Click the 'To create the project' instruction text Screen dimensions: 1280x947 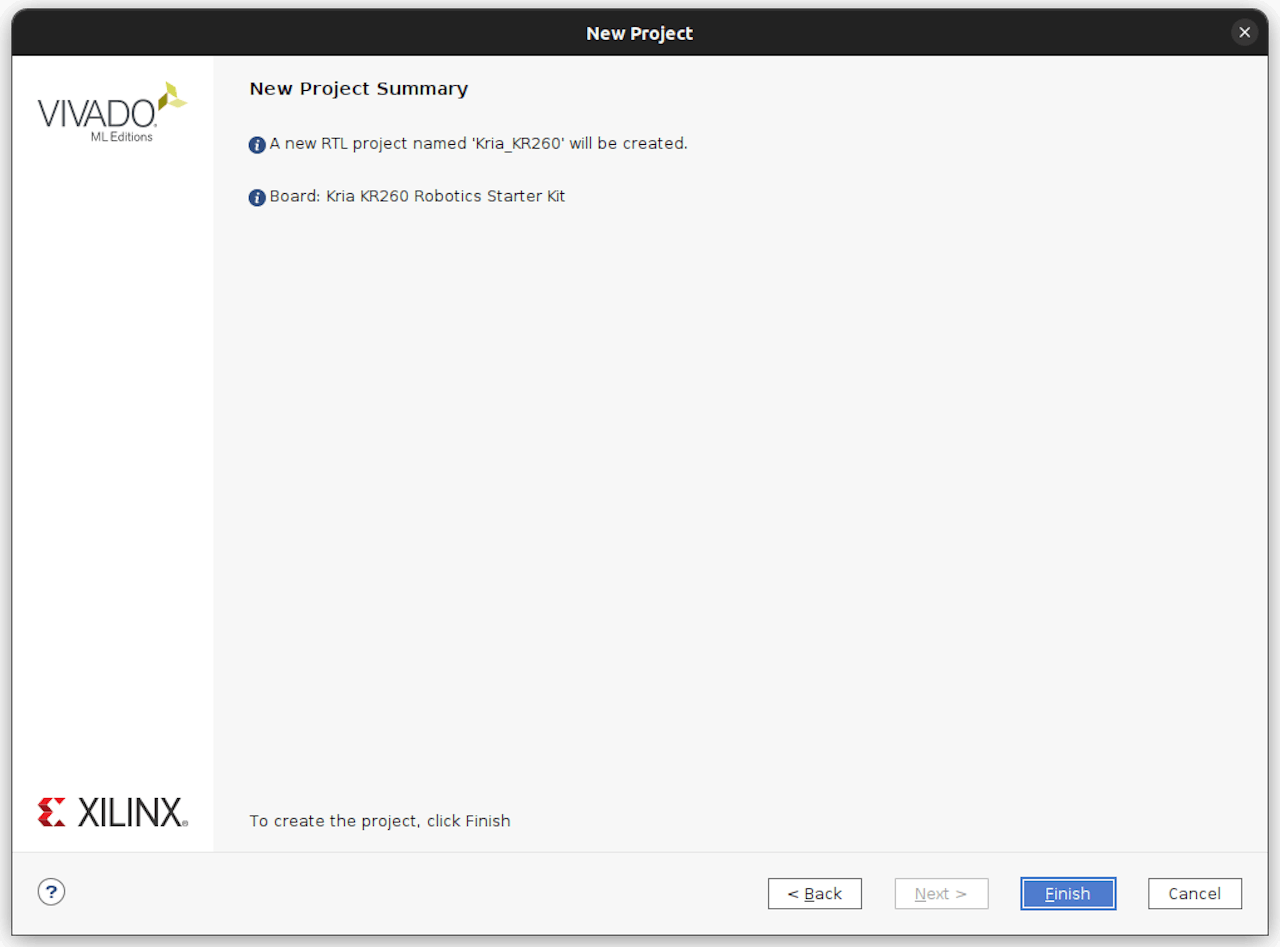pyautogui.click(x=379, y=821)
